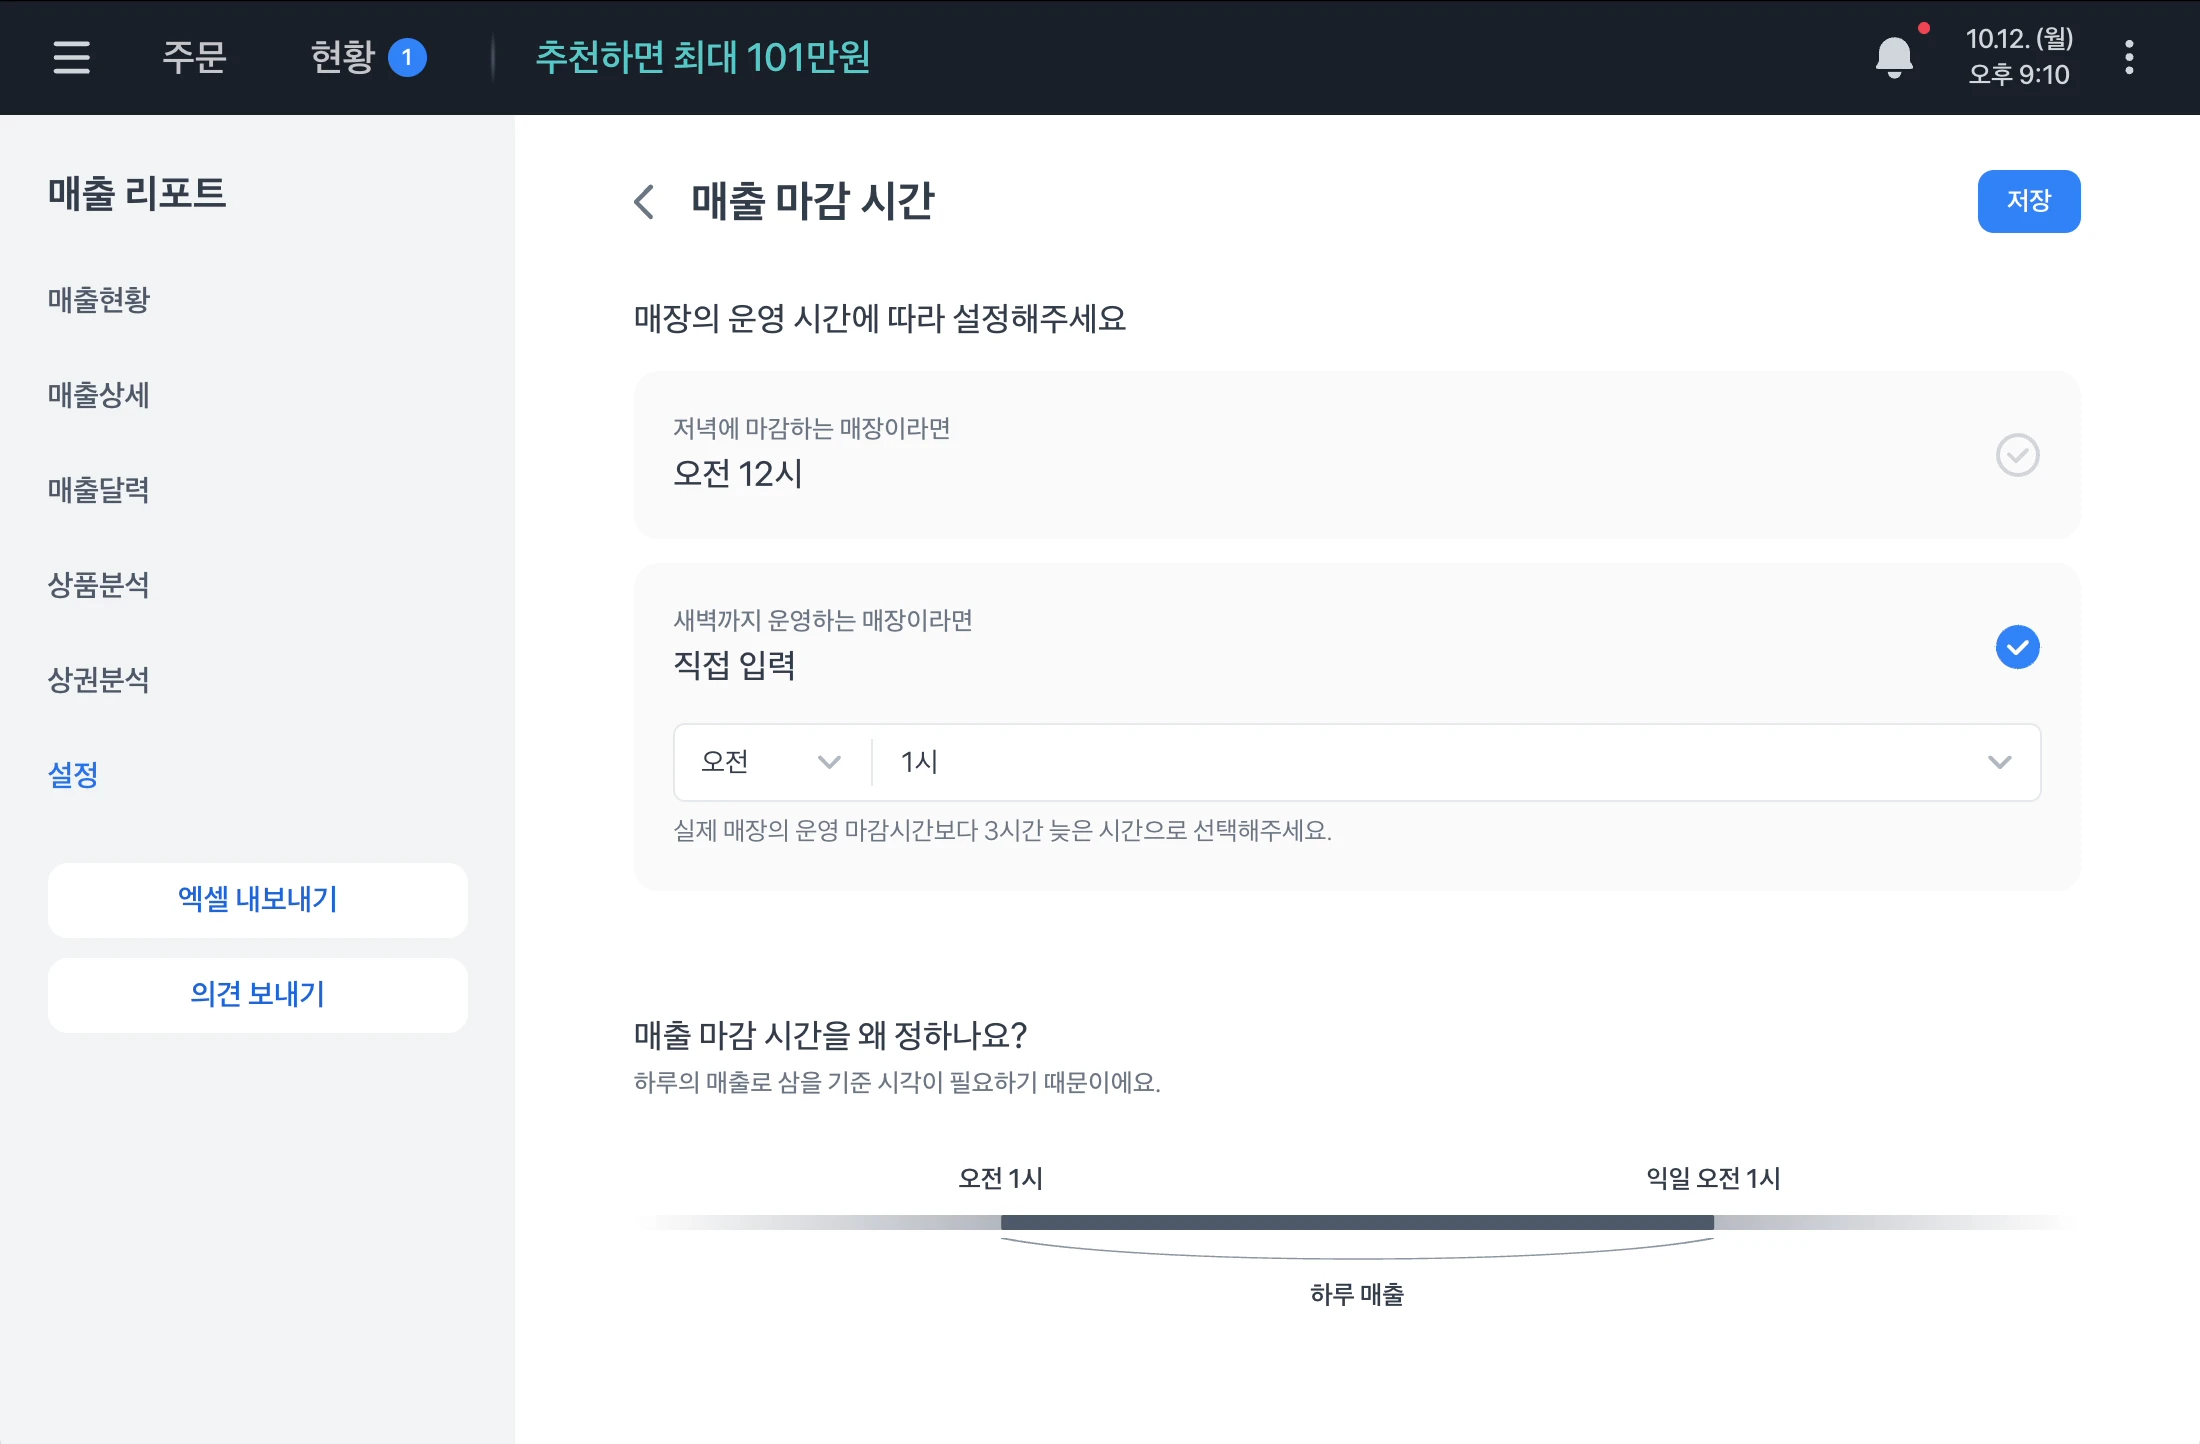Screen dimensions: 2200x1444
Task: Open the hamburger menu icon
Action: pos(71,57)
